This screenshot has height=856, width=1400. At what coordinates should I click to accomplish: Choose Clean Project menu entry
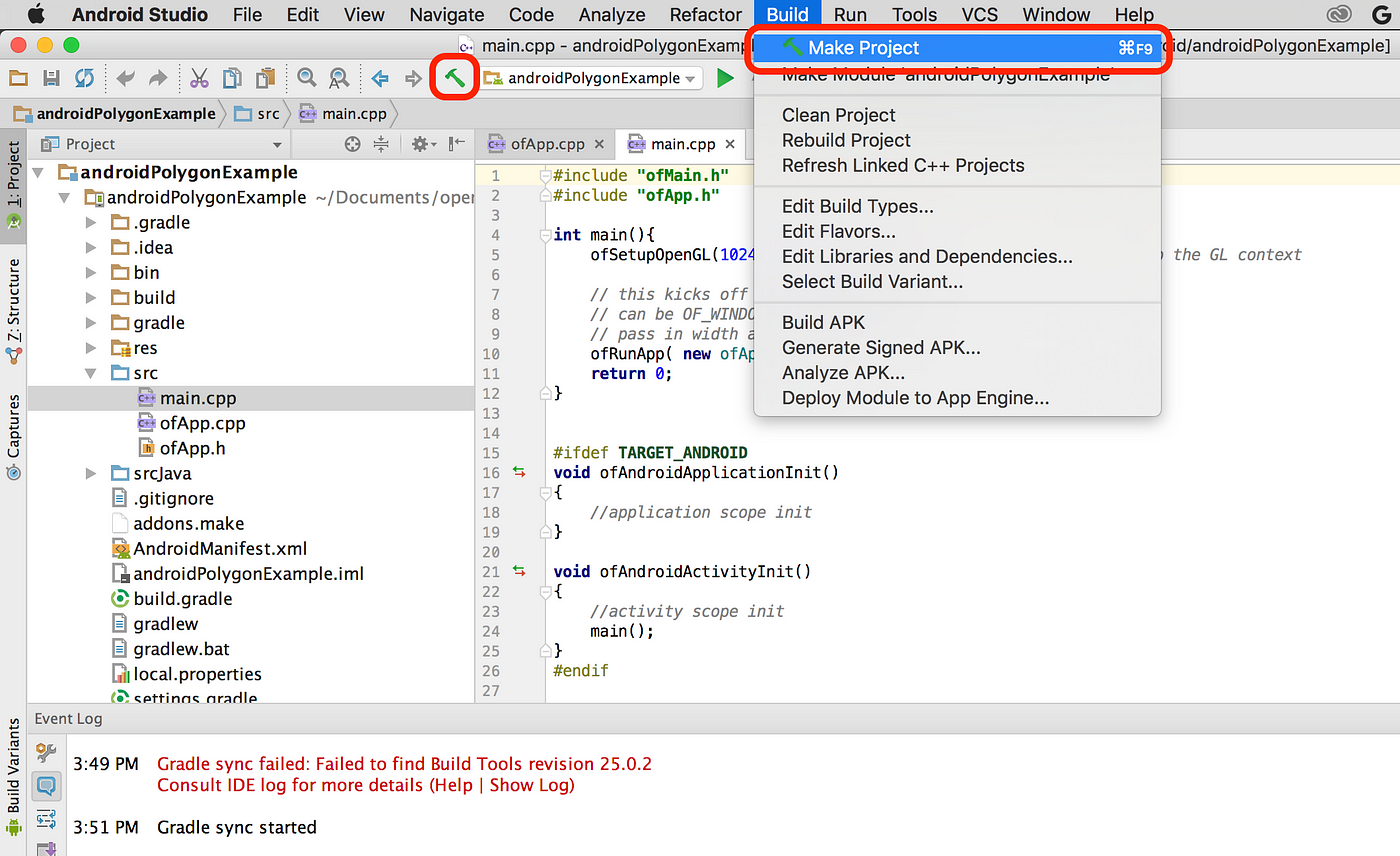(956, 115)
